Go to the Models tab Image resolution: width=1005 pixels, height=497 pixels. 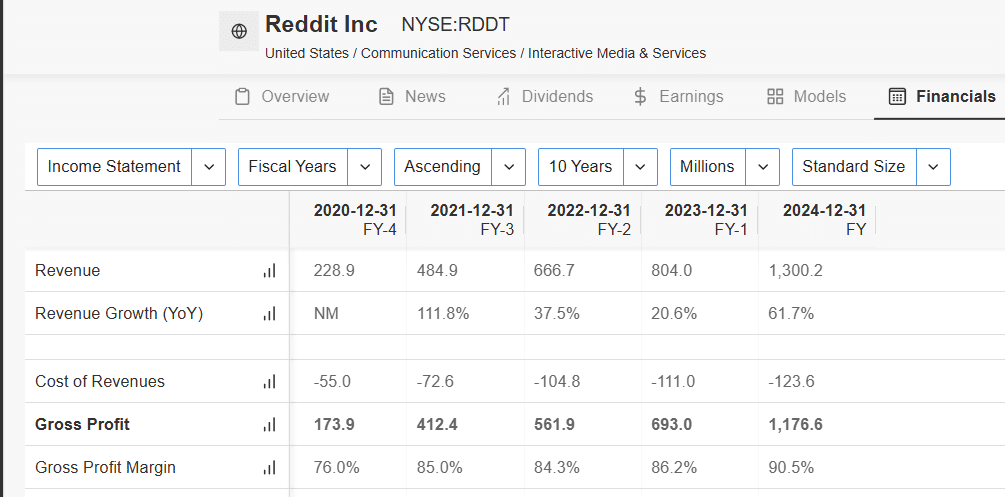tap(806, 97)
